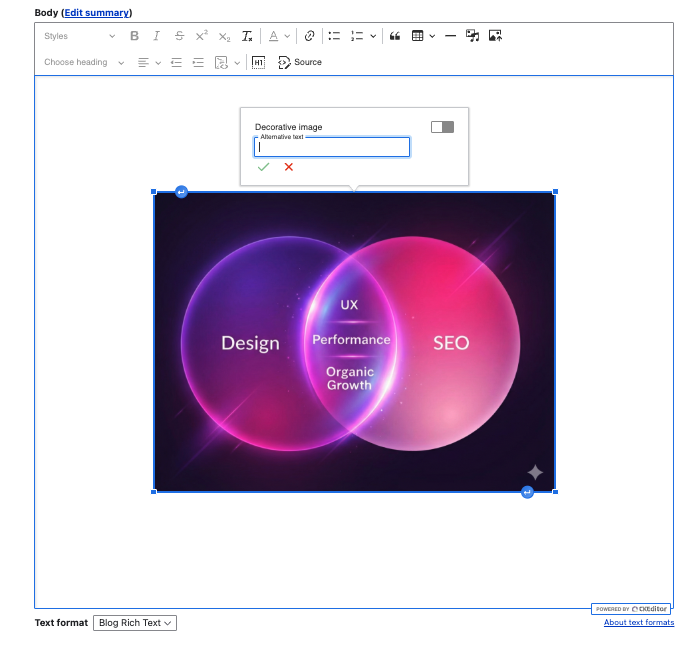Click the block quote icon
The image size is (700, 648).
coord(395,36)
